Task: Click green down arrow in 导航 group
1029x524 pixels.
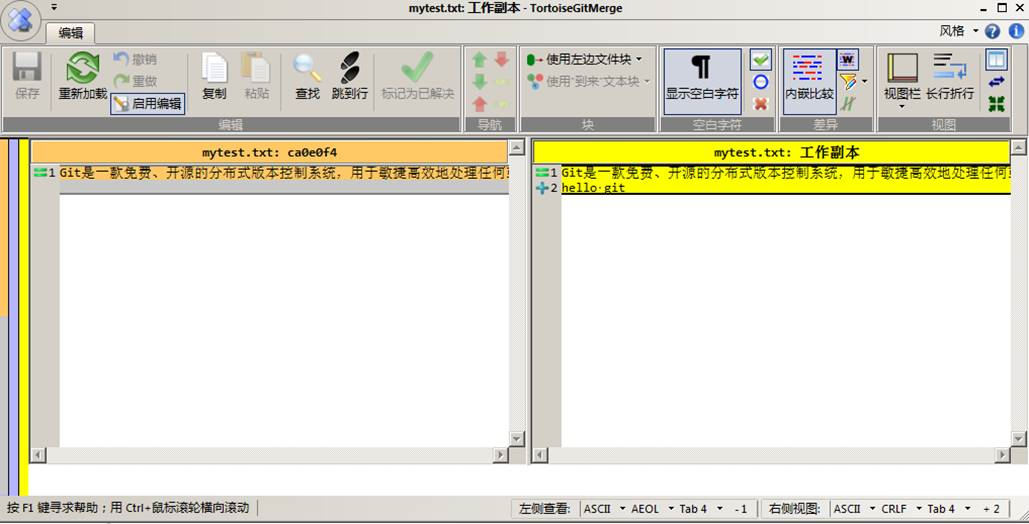Action: 480,81
